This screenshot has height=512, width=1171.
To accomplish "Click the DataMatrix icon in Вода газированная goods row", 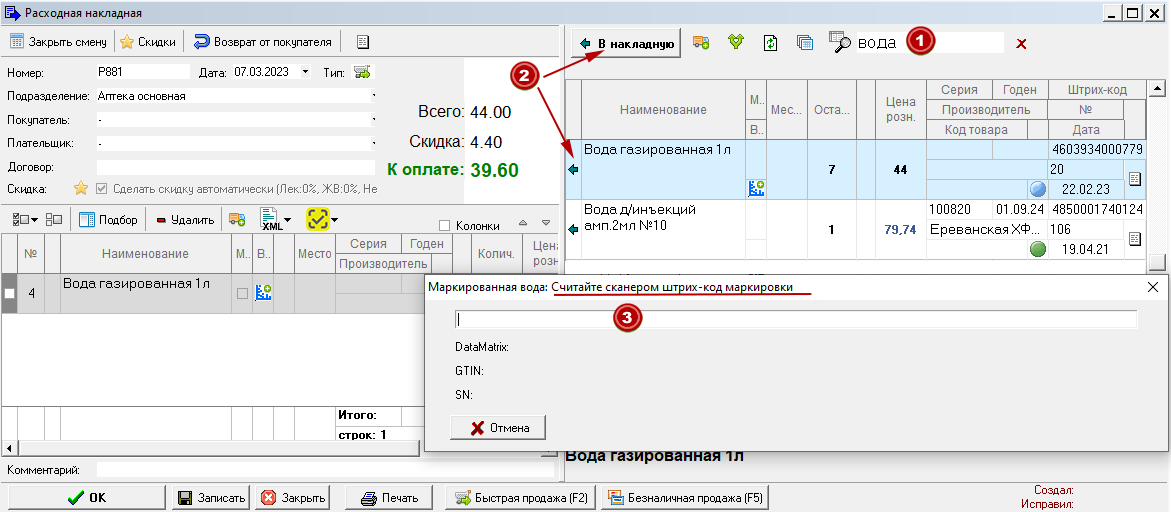I will click(756, 189).
